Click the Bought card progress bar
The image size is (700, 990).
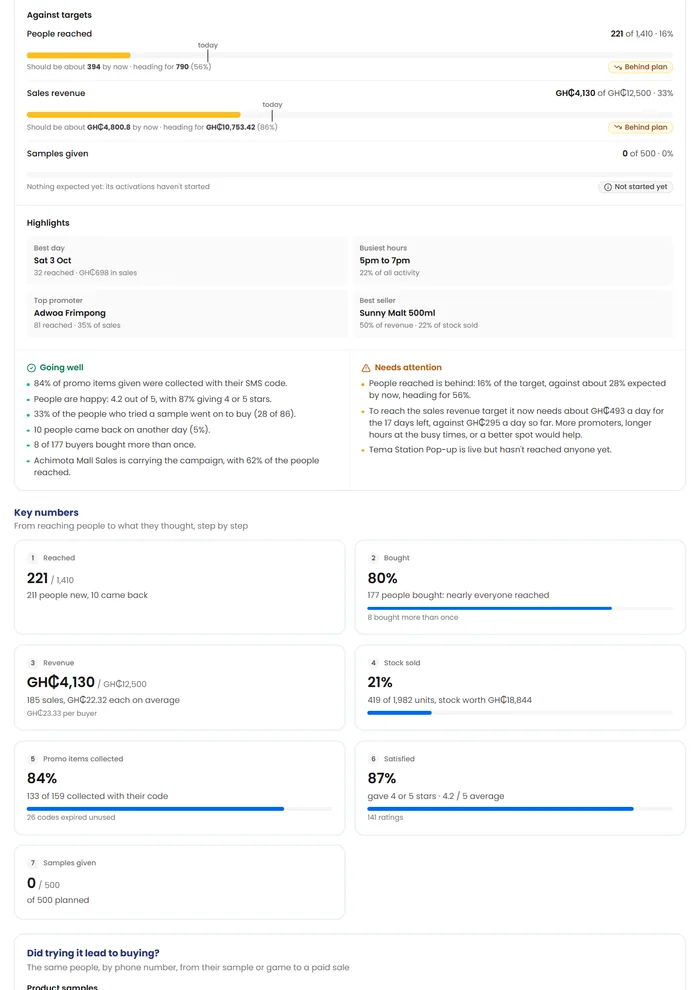coord(520,608)
